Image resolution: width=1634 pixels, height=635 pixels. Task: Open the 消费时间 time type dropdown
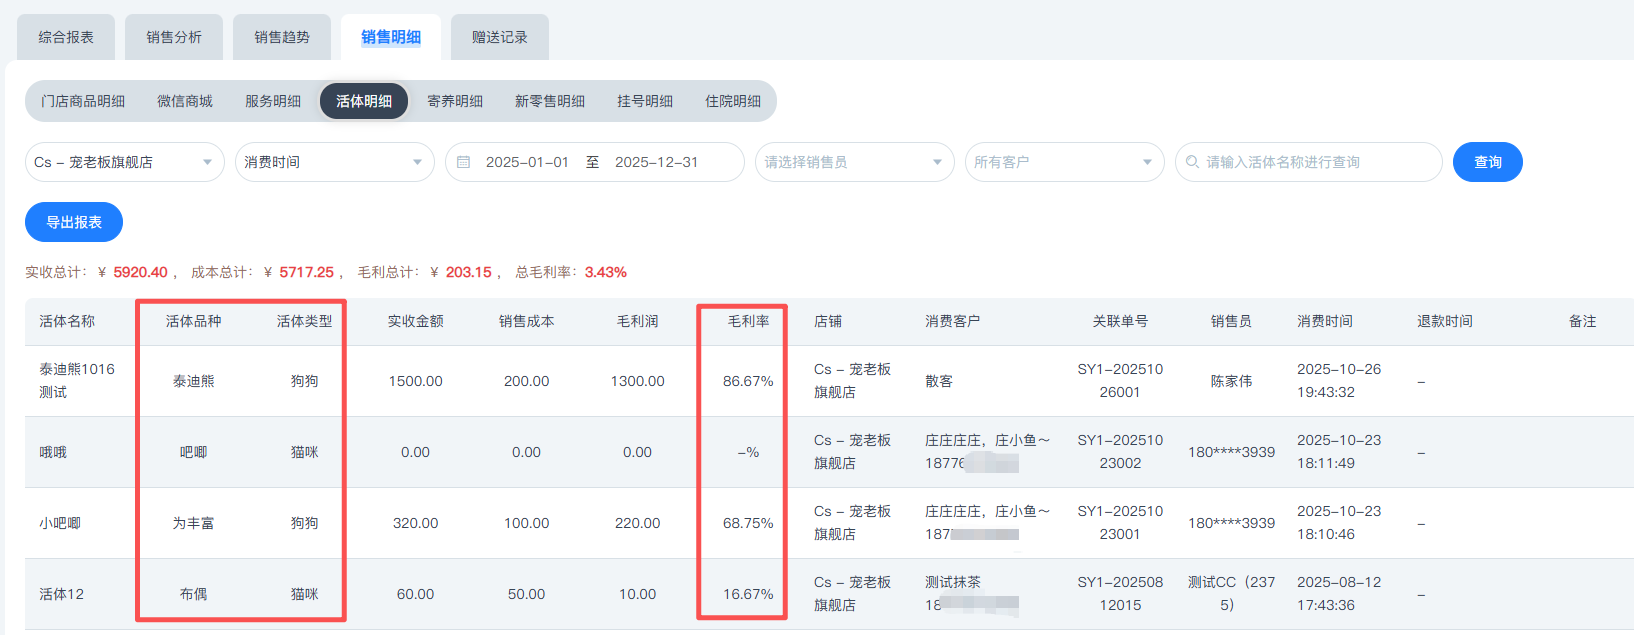(x=334, y=162)
